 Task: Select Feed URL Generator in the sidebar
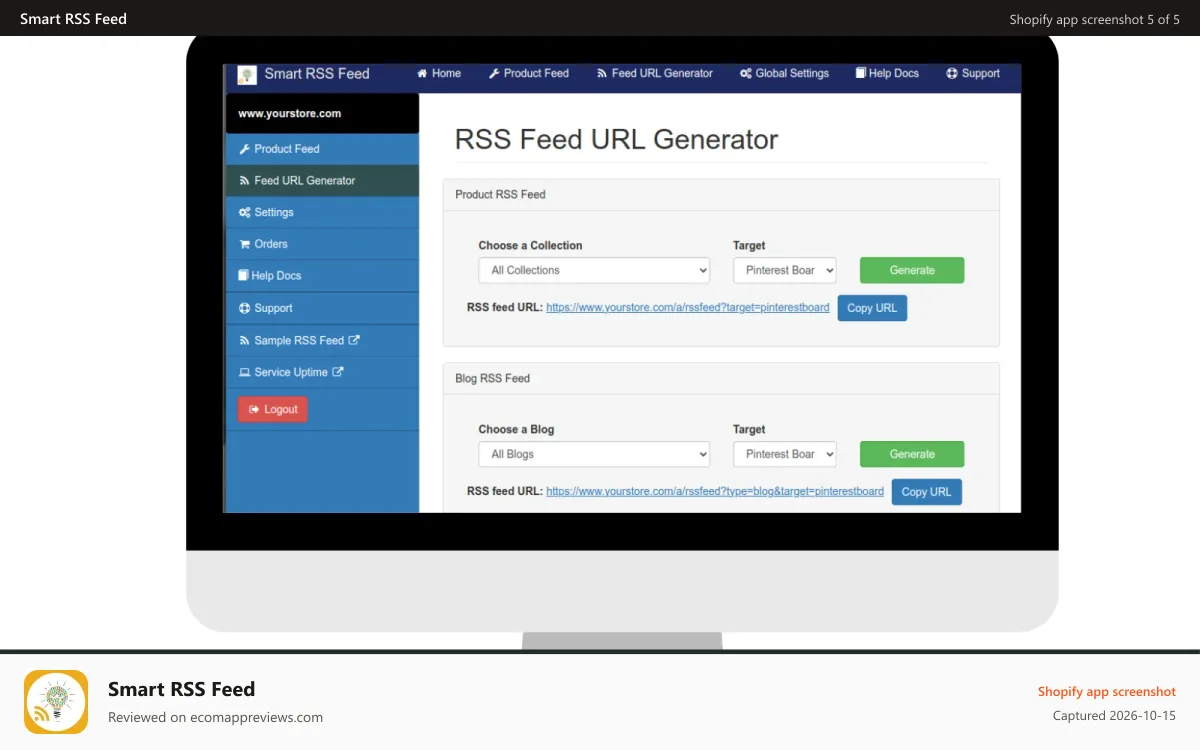322,181
